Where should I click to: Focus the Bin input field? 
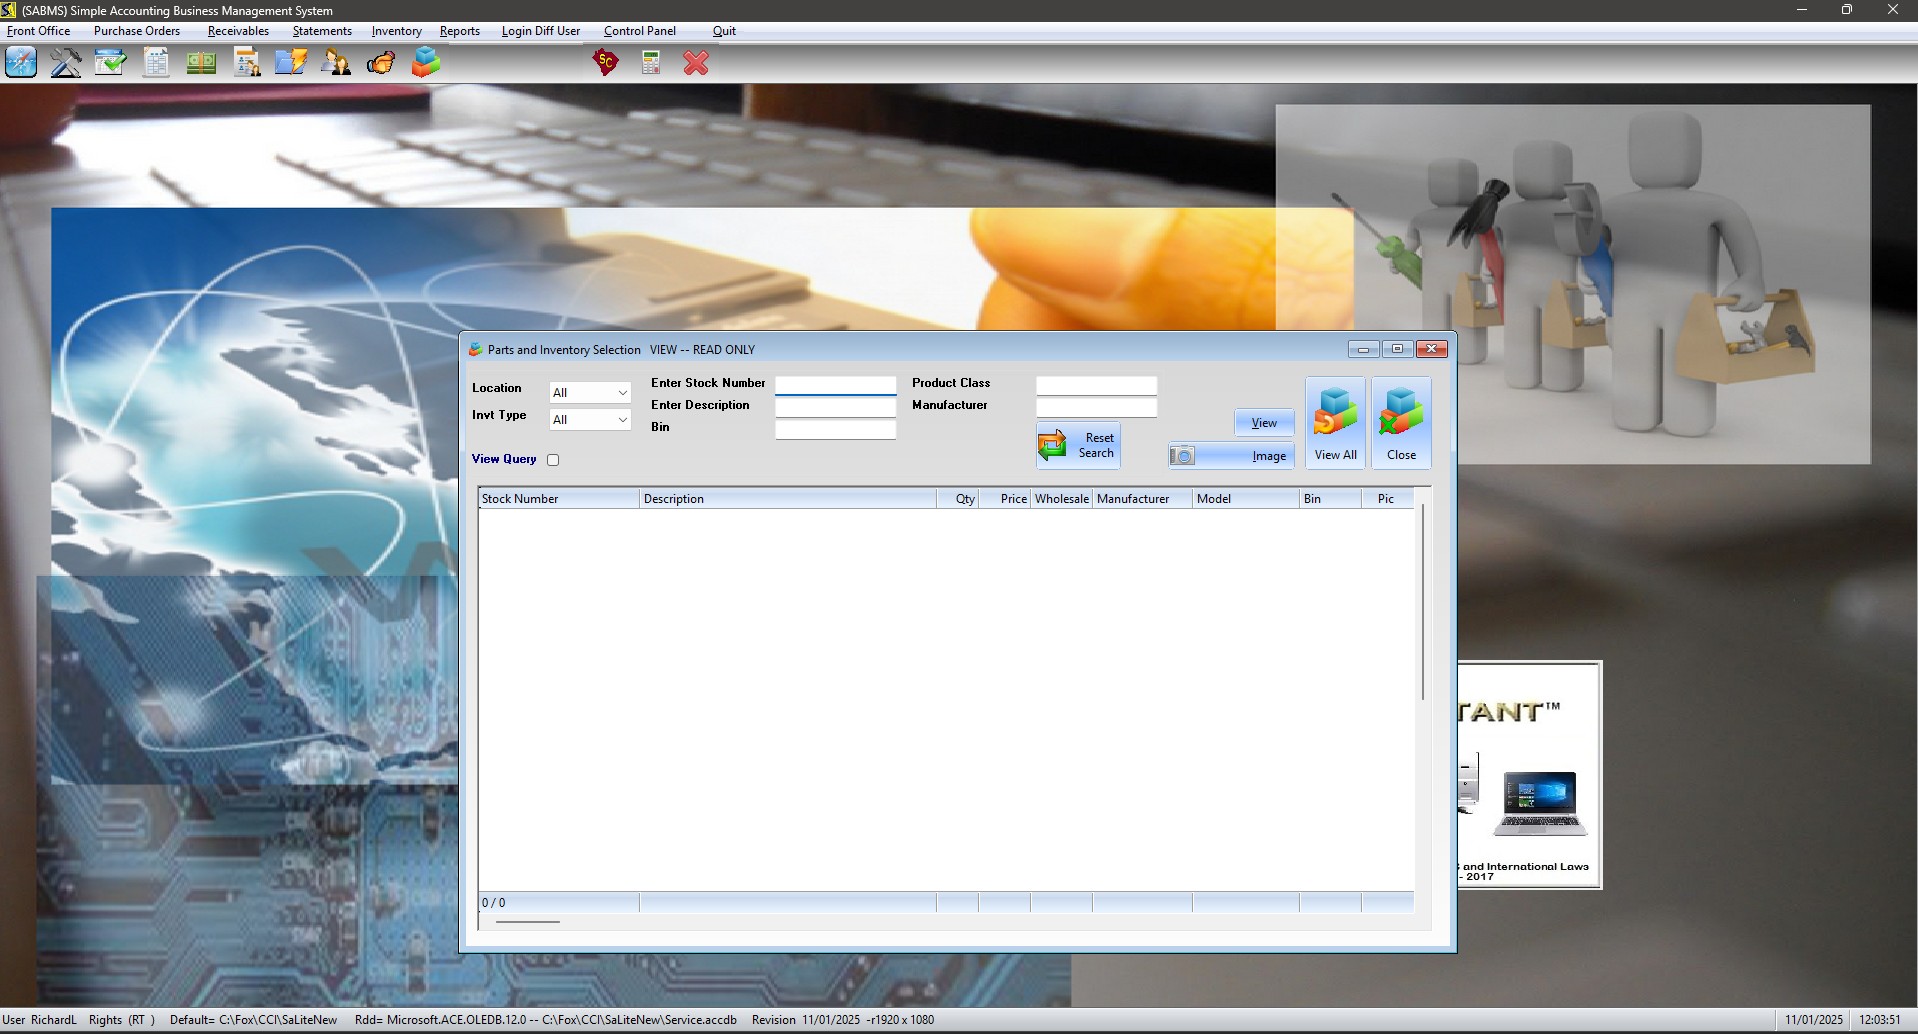[x=836, y=429]
